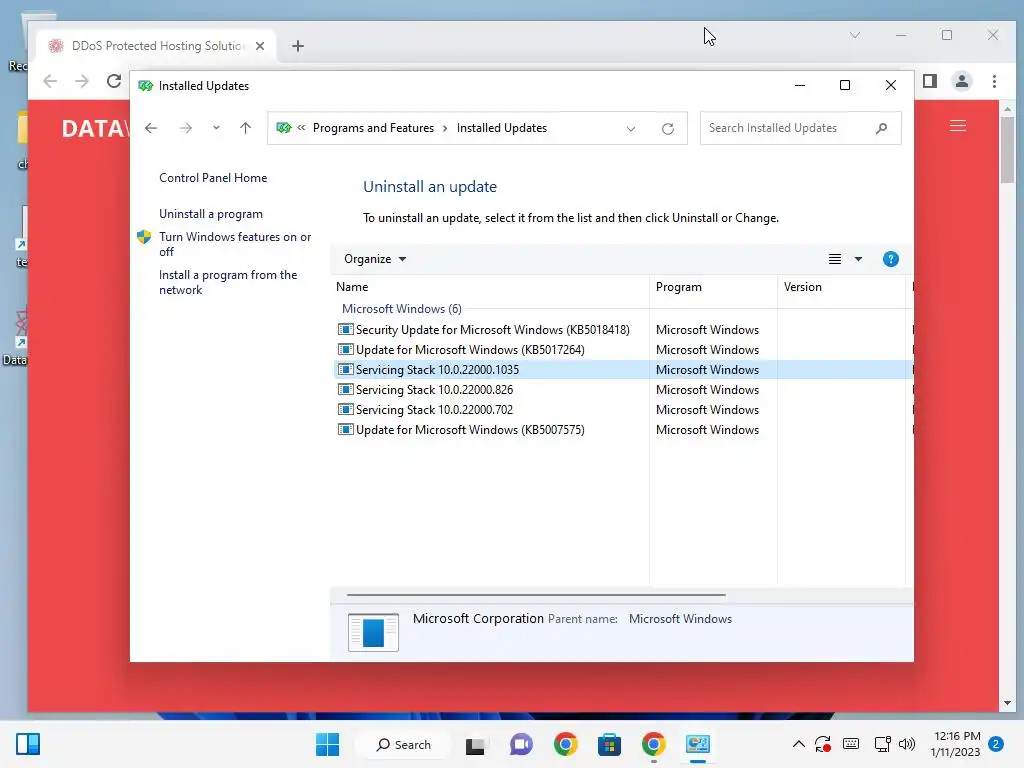Click the icon of the KB5018418 update
This screenshot has height=768, width=1024.
point(345,330)
